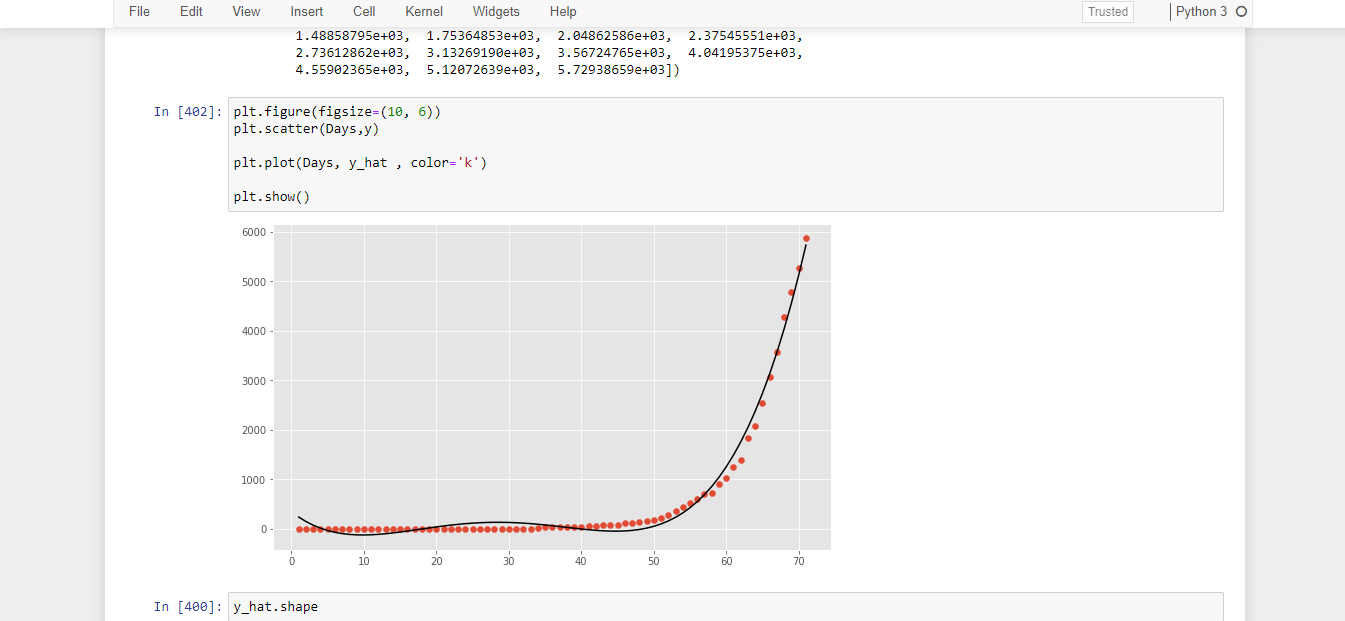Viewport: 1345px width, 621px height.
Task: Click the 70 x-axis tick label
Action: [x=798, y=561]
